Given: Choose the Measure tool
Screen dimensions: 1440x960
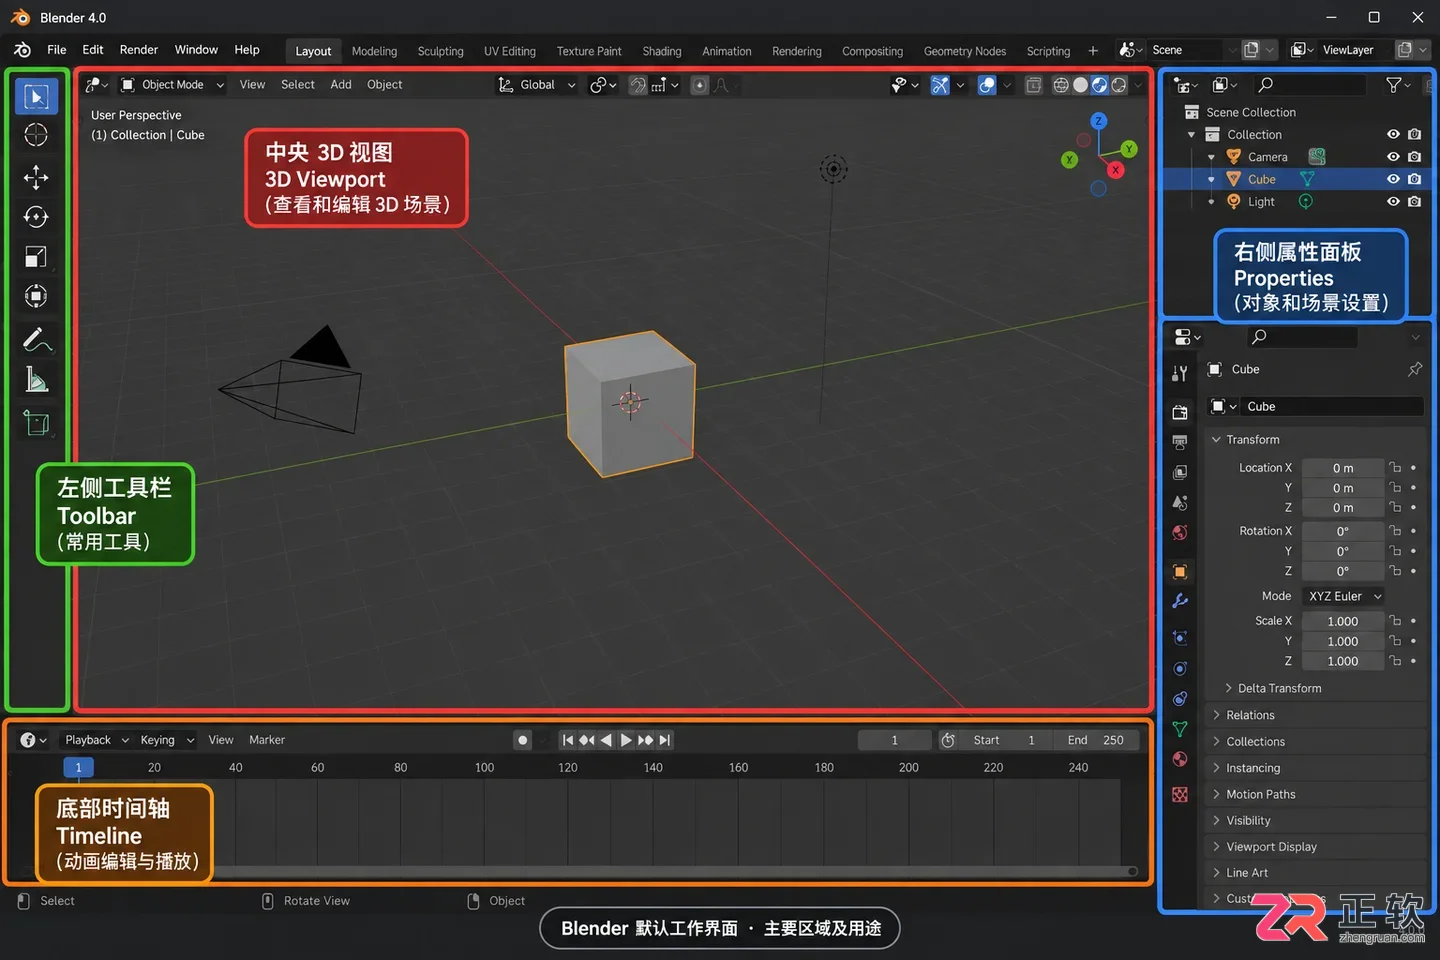Looking at the screenshot, I should pos(36,380).
